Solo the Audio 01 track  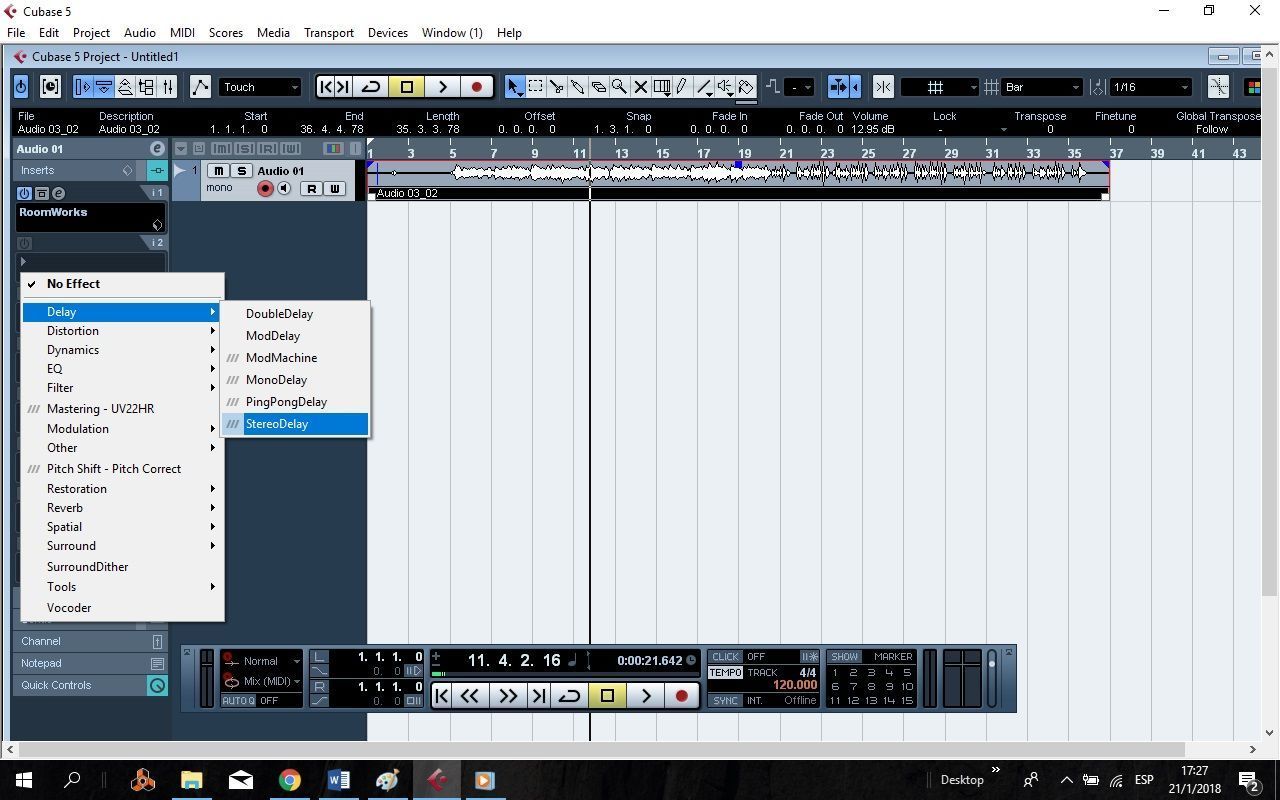(241, 171)
